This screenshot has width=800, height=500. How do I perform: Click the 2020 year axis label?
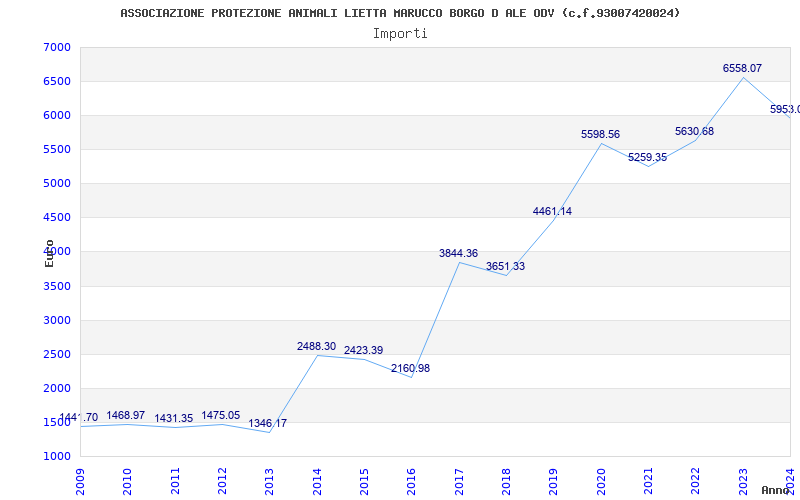click(x=601, y=482)
